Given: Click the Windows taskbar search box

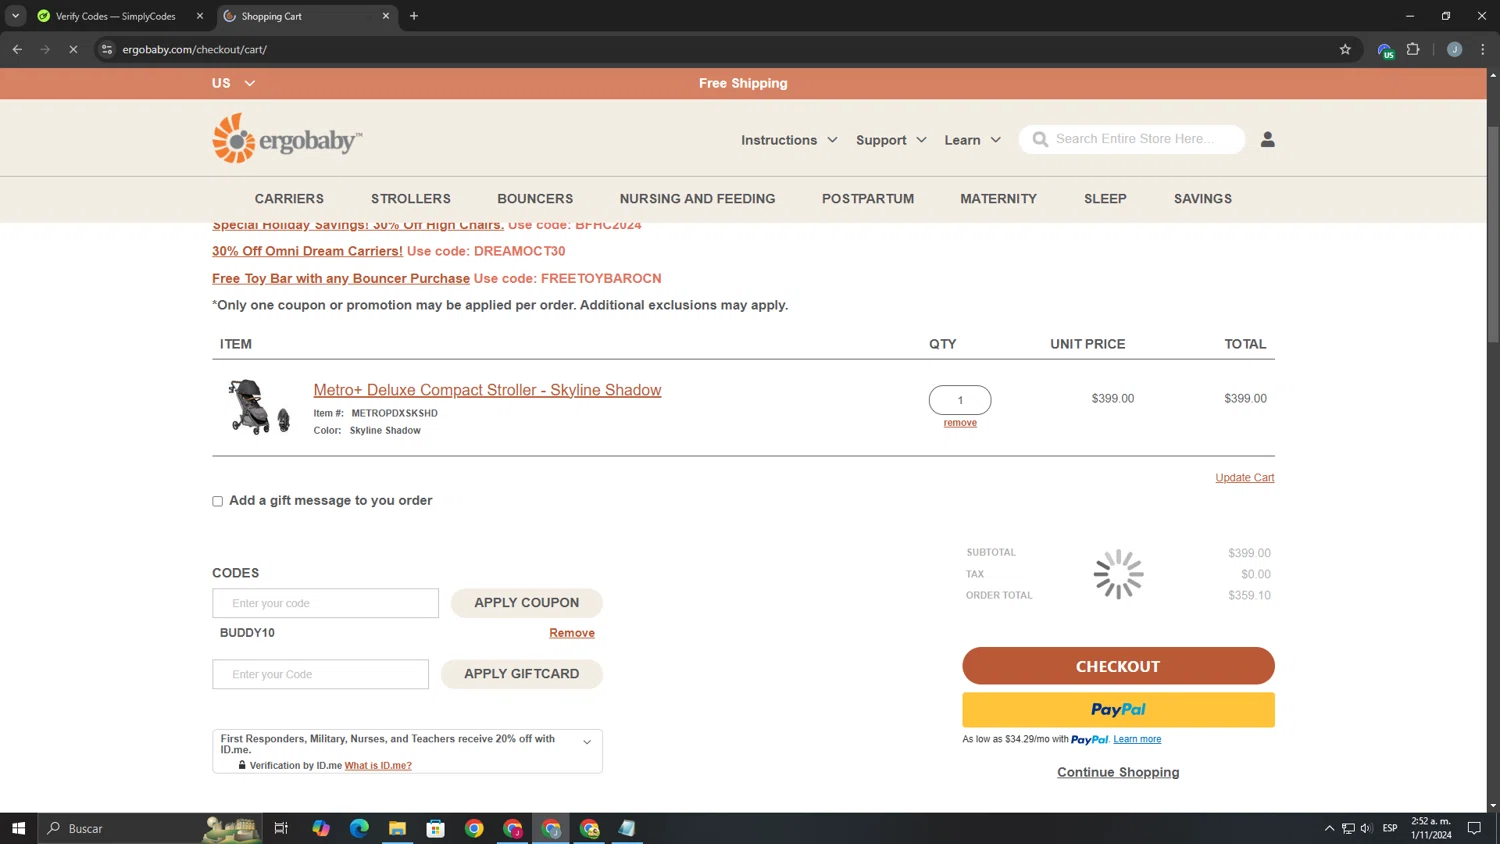Looking at the screenshot, I should (x=150, y=828).
